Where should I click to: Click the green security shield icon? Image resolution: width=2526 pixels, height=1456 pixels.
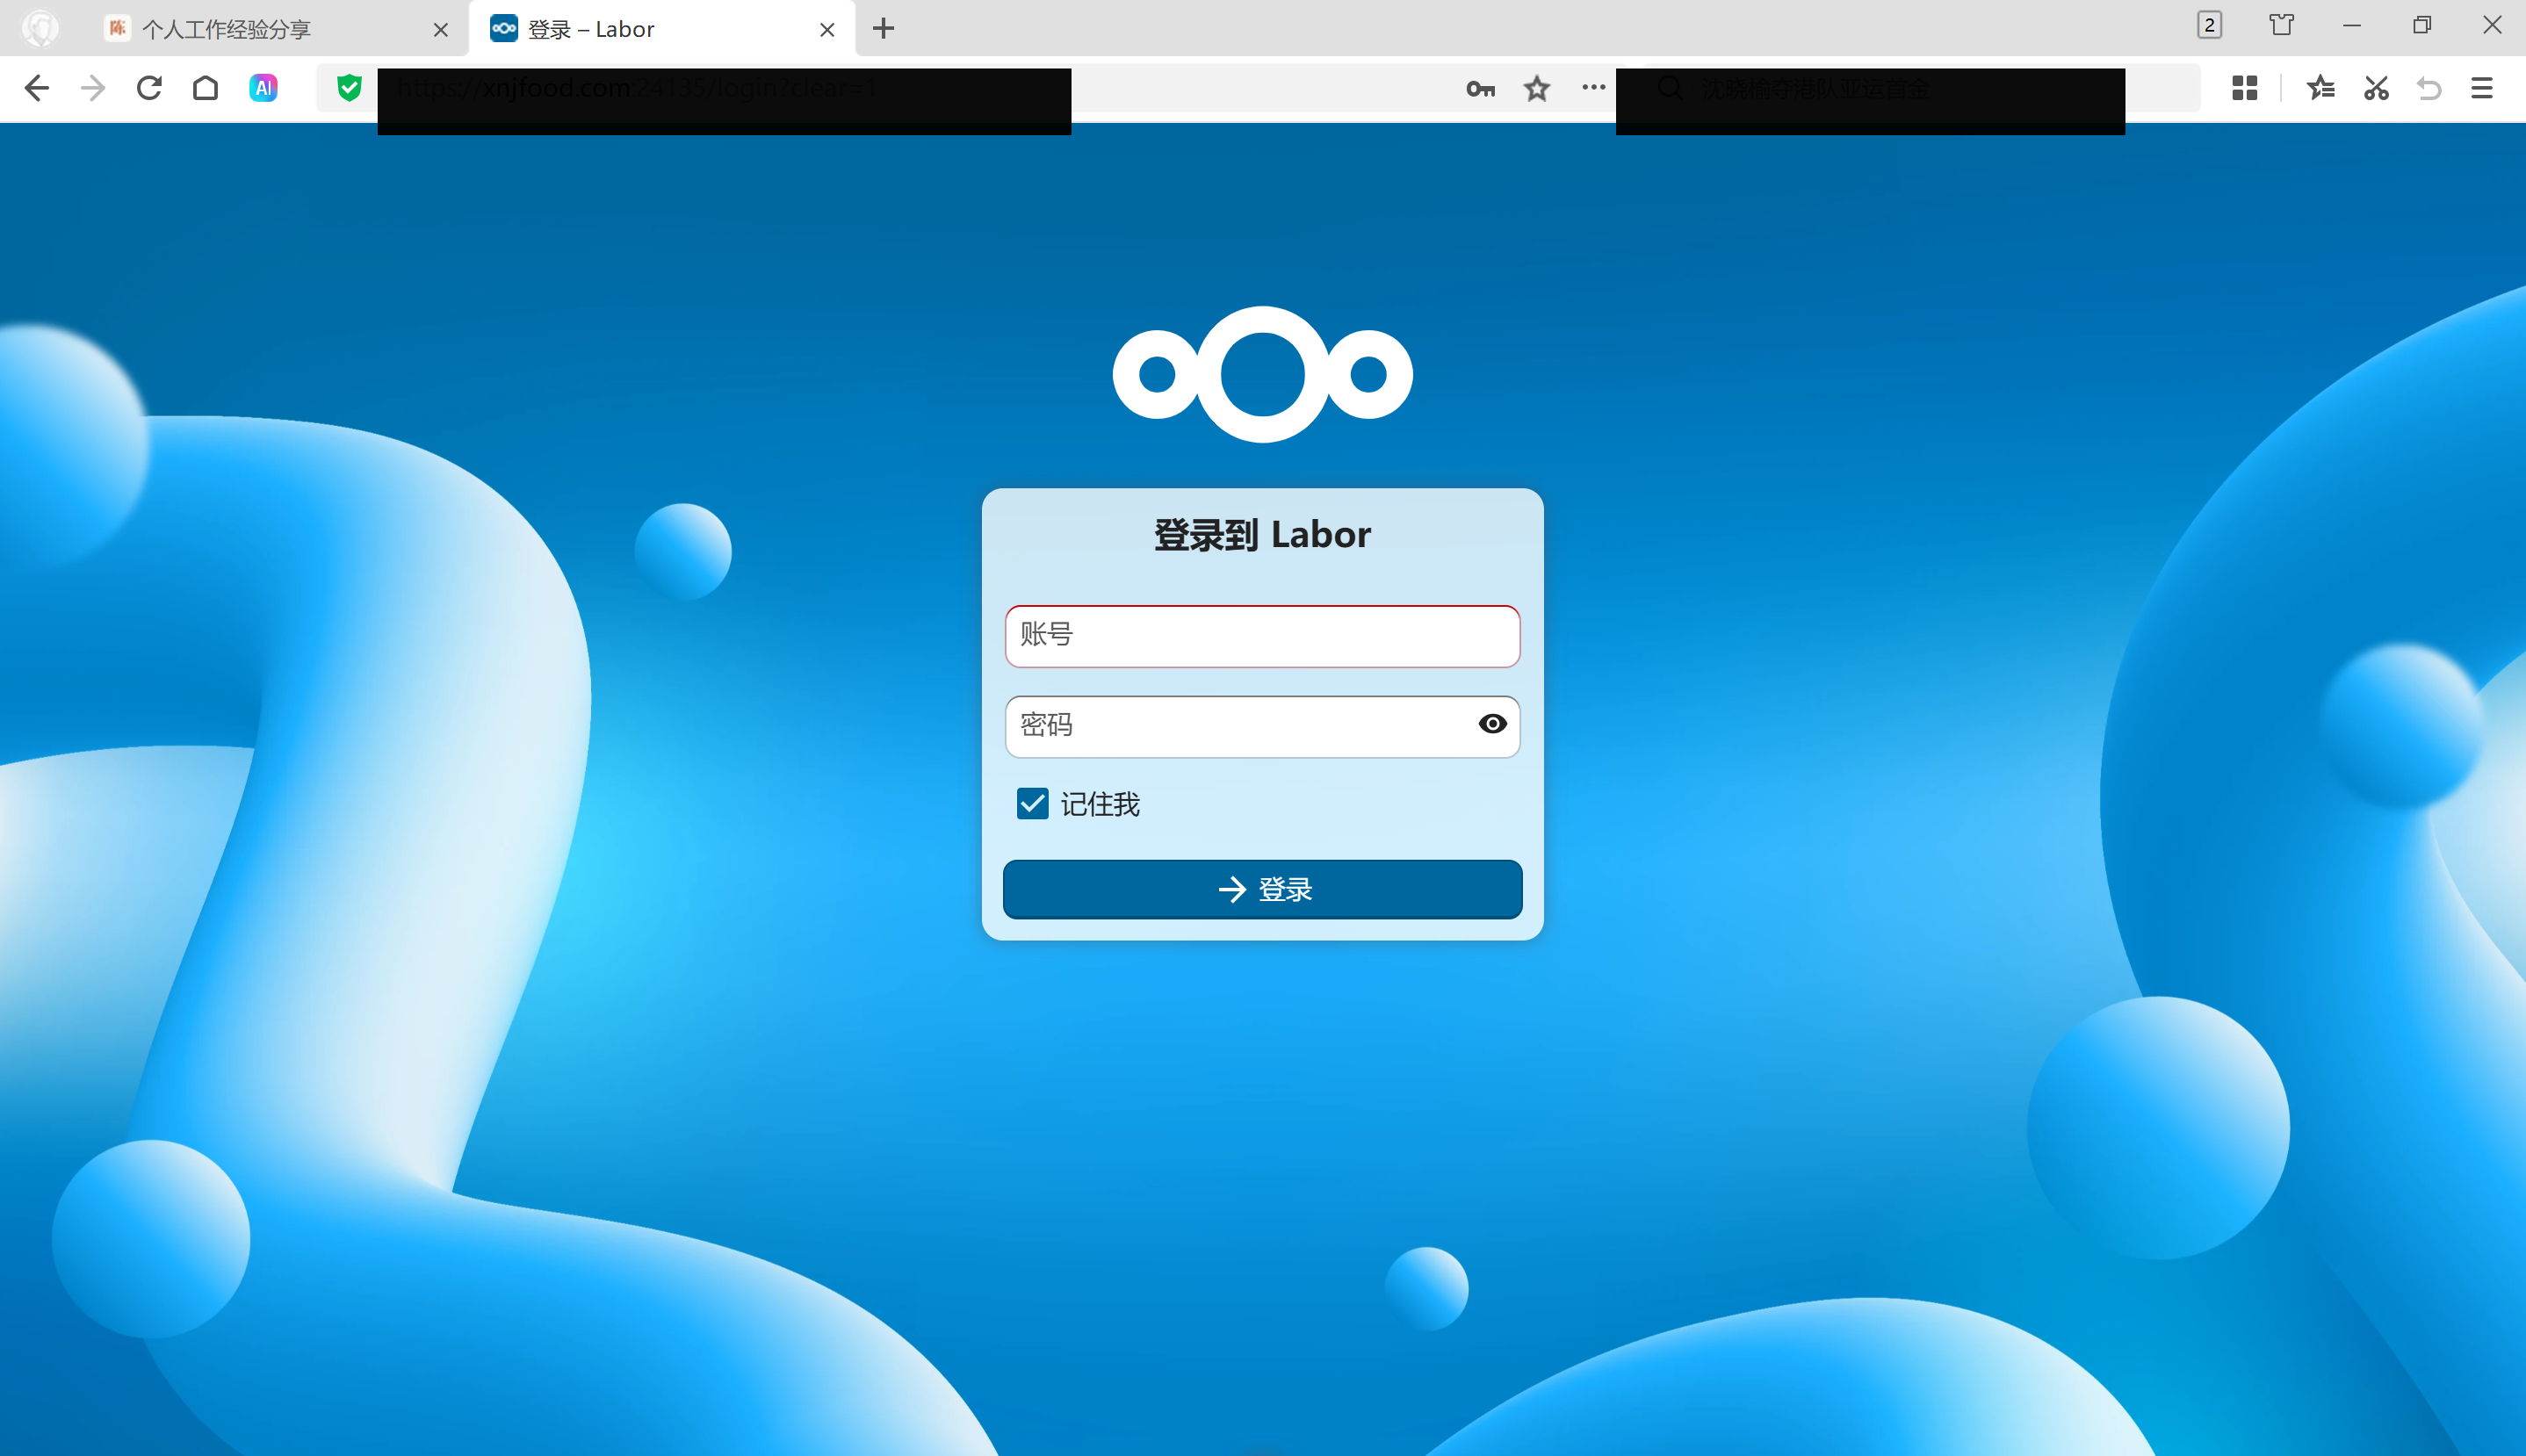pyautogui.click(x=349, y=88)
